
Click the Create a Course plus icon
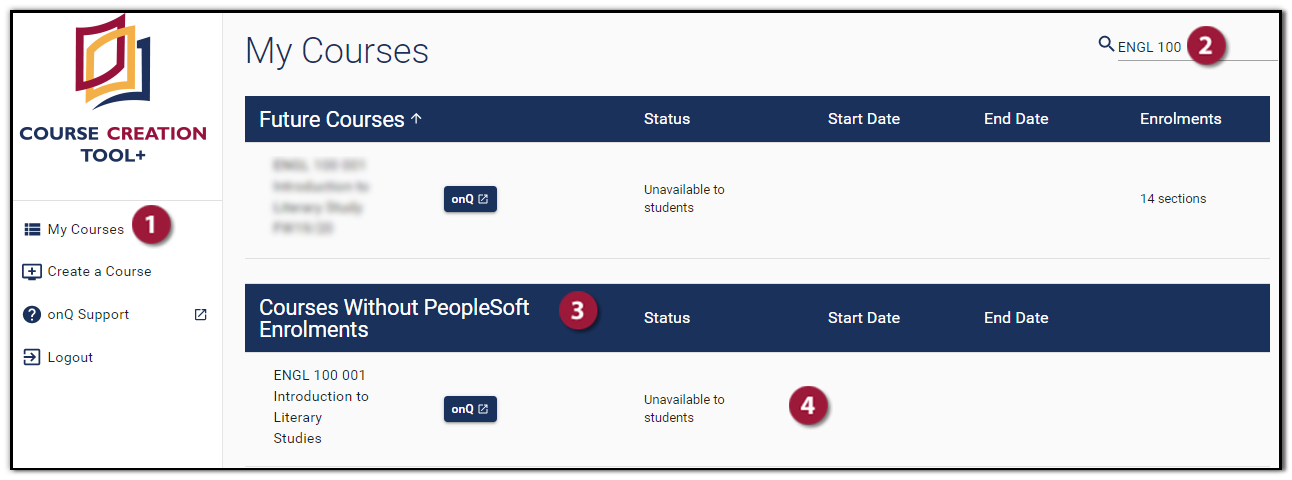coord(32,272)
